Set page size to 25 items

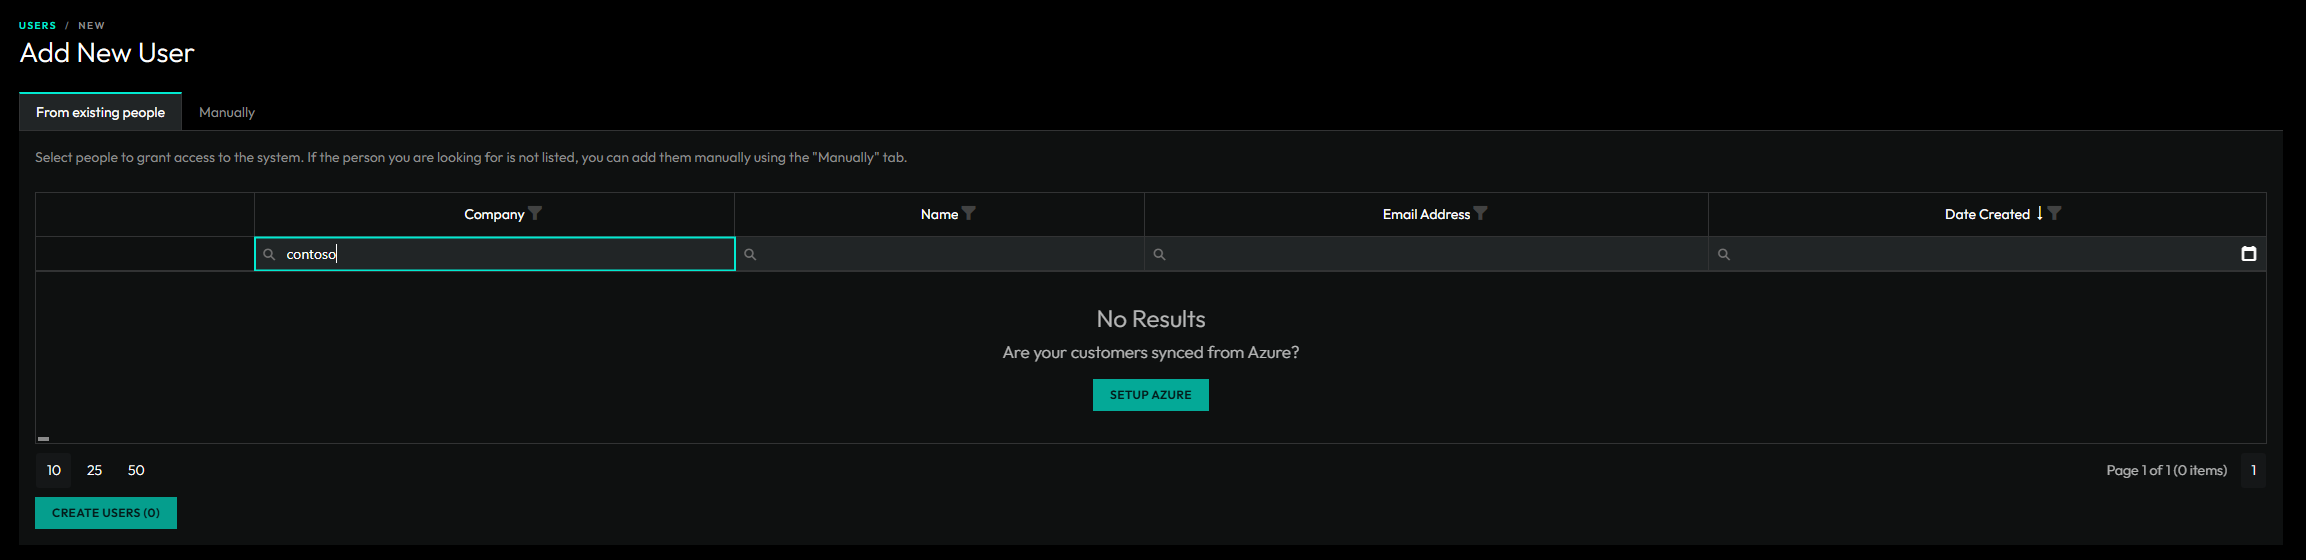94,470
